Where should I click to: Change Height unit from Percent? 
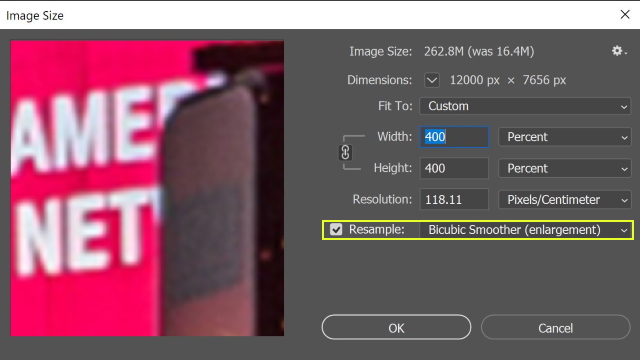pos(564,169)
